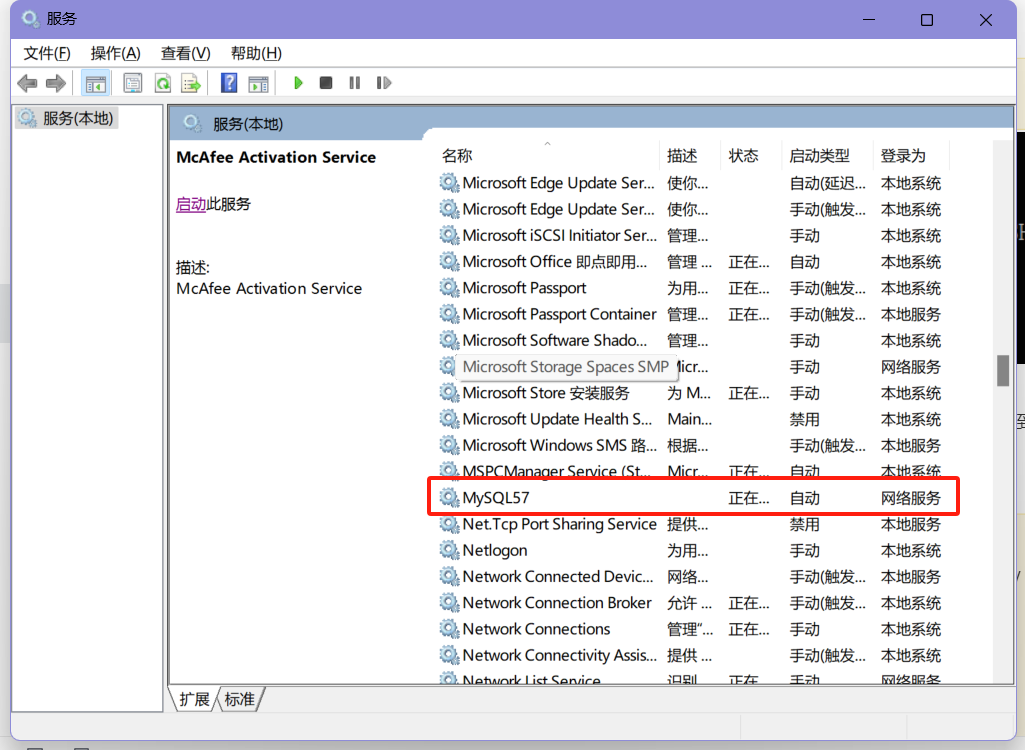Screen dimensions: 1025x750
Task: Click the Properties toolbar icon
Action: 132,83
